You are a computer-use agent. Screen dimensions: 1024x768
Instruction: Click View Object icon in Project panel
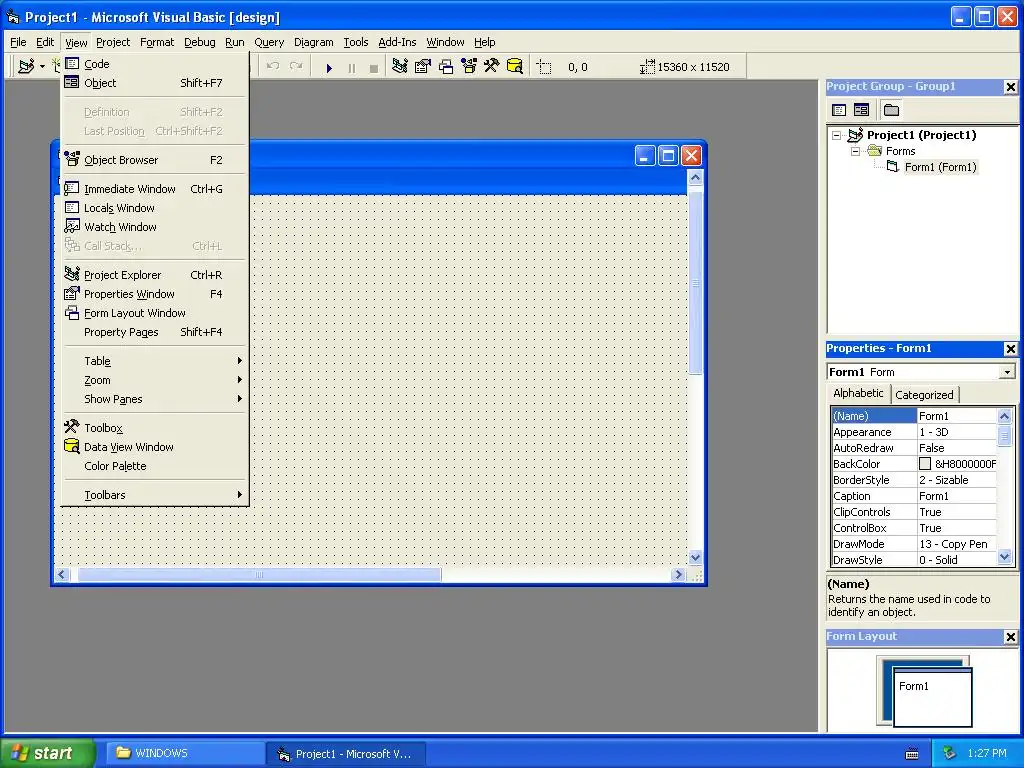pyautogui.click(x=861, y=110)
